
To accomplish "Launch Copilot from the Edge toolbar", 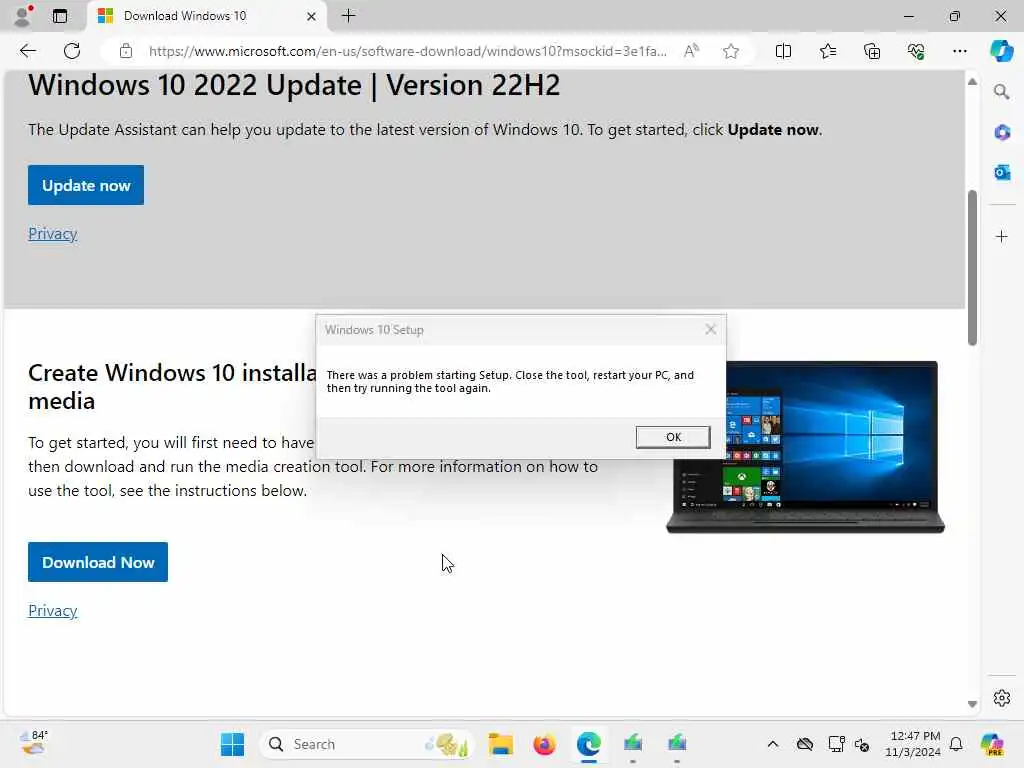I will click(1001, 51).
